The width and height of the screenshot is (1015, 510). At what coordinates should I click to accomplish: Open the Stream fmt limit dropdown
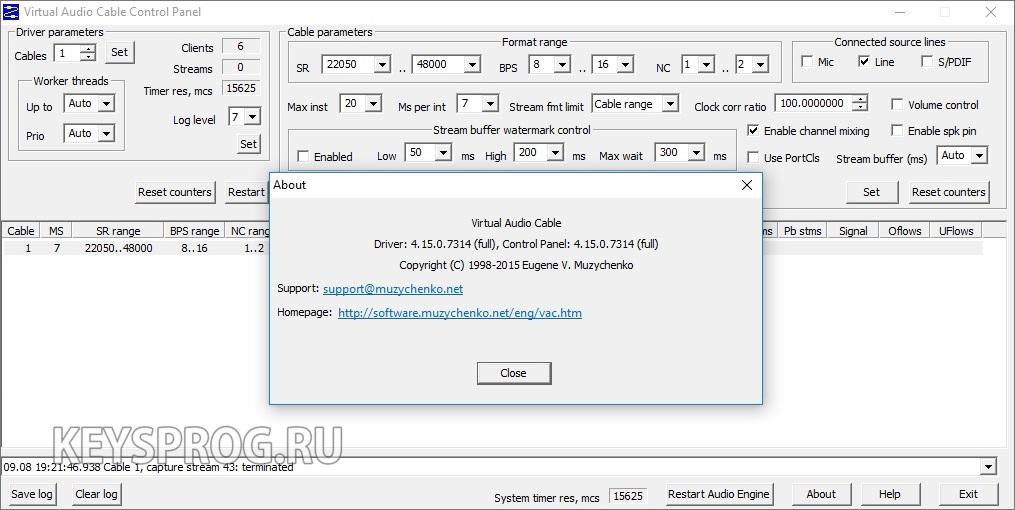(670, 104)
